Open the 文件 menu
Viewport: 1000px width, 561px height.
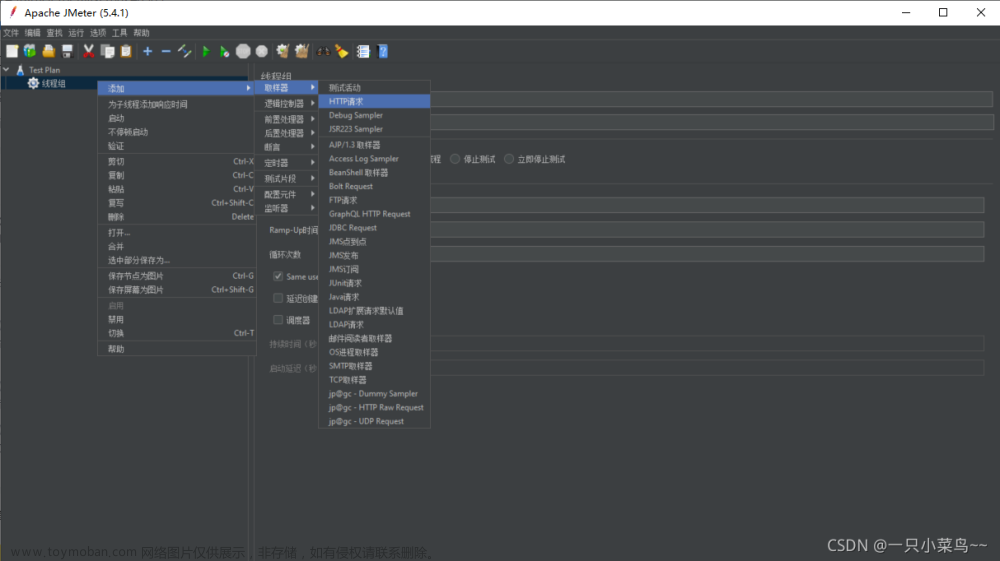pyautogui.click(x=11, y=33)
